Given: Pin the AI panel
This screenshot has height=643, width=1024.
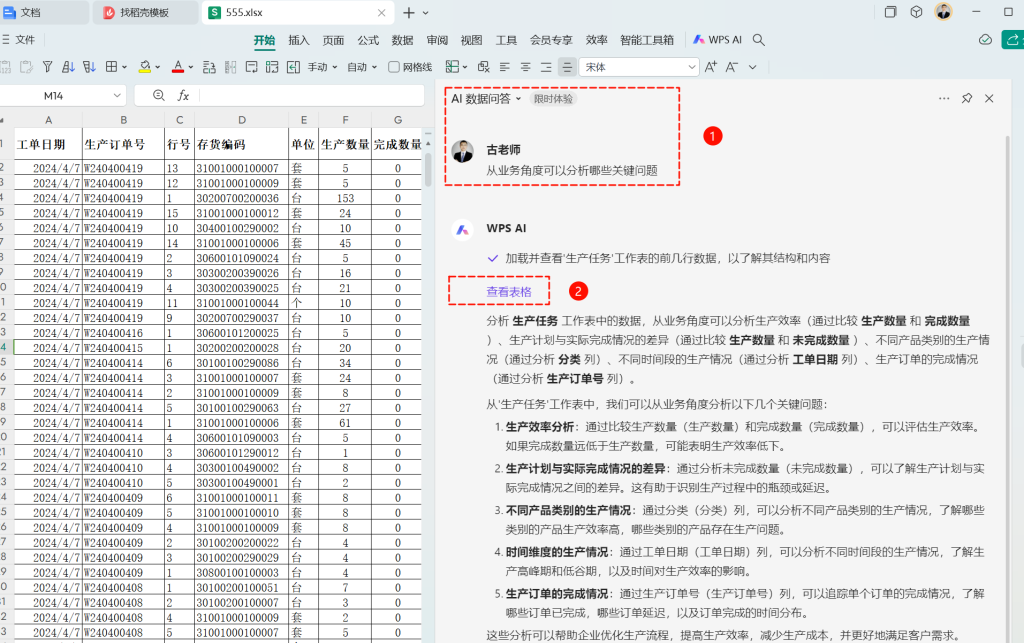Looking at the screenshot, I should (967, 98).
